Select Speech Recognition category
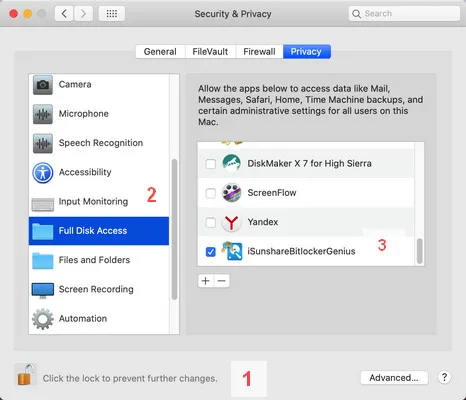Screen dimensions: 466x400 (x=99, y=143)
